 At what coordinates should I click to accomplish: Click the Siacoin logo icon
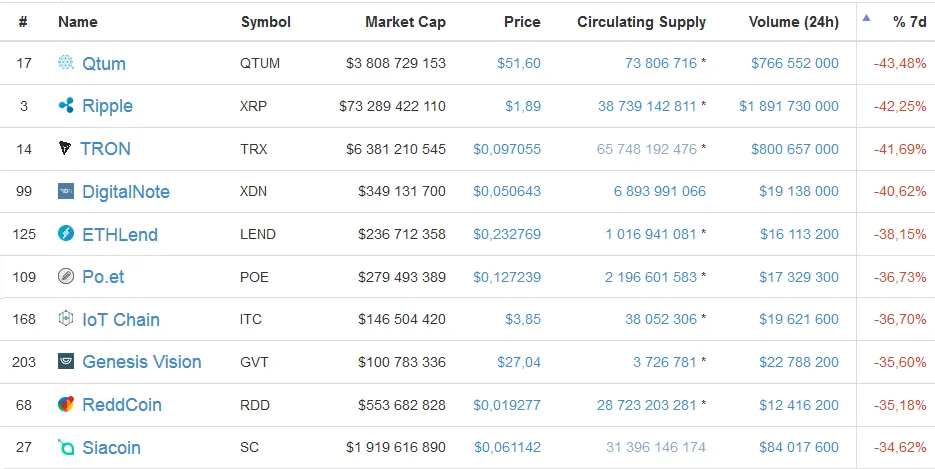[66, 447]
